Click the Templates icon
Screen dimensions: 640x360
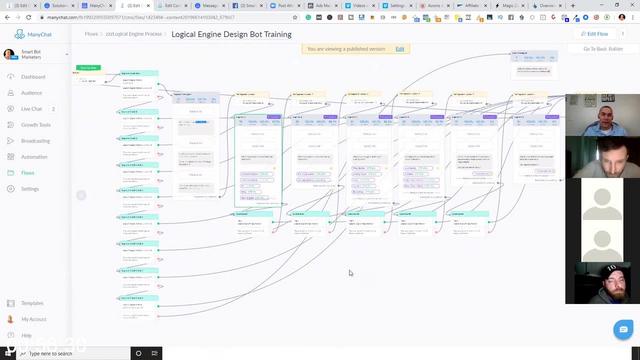11,303
